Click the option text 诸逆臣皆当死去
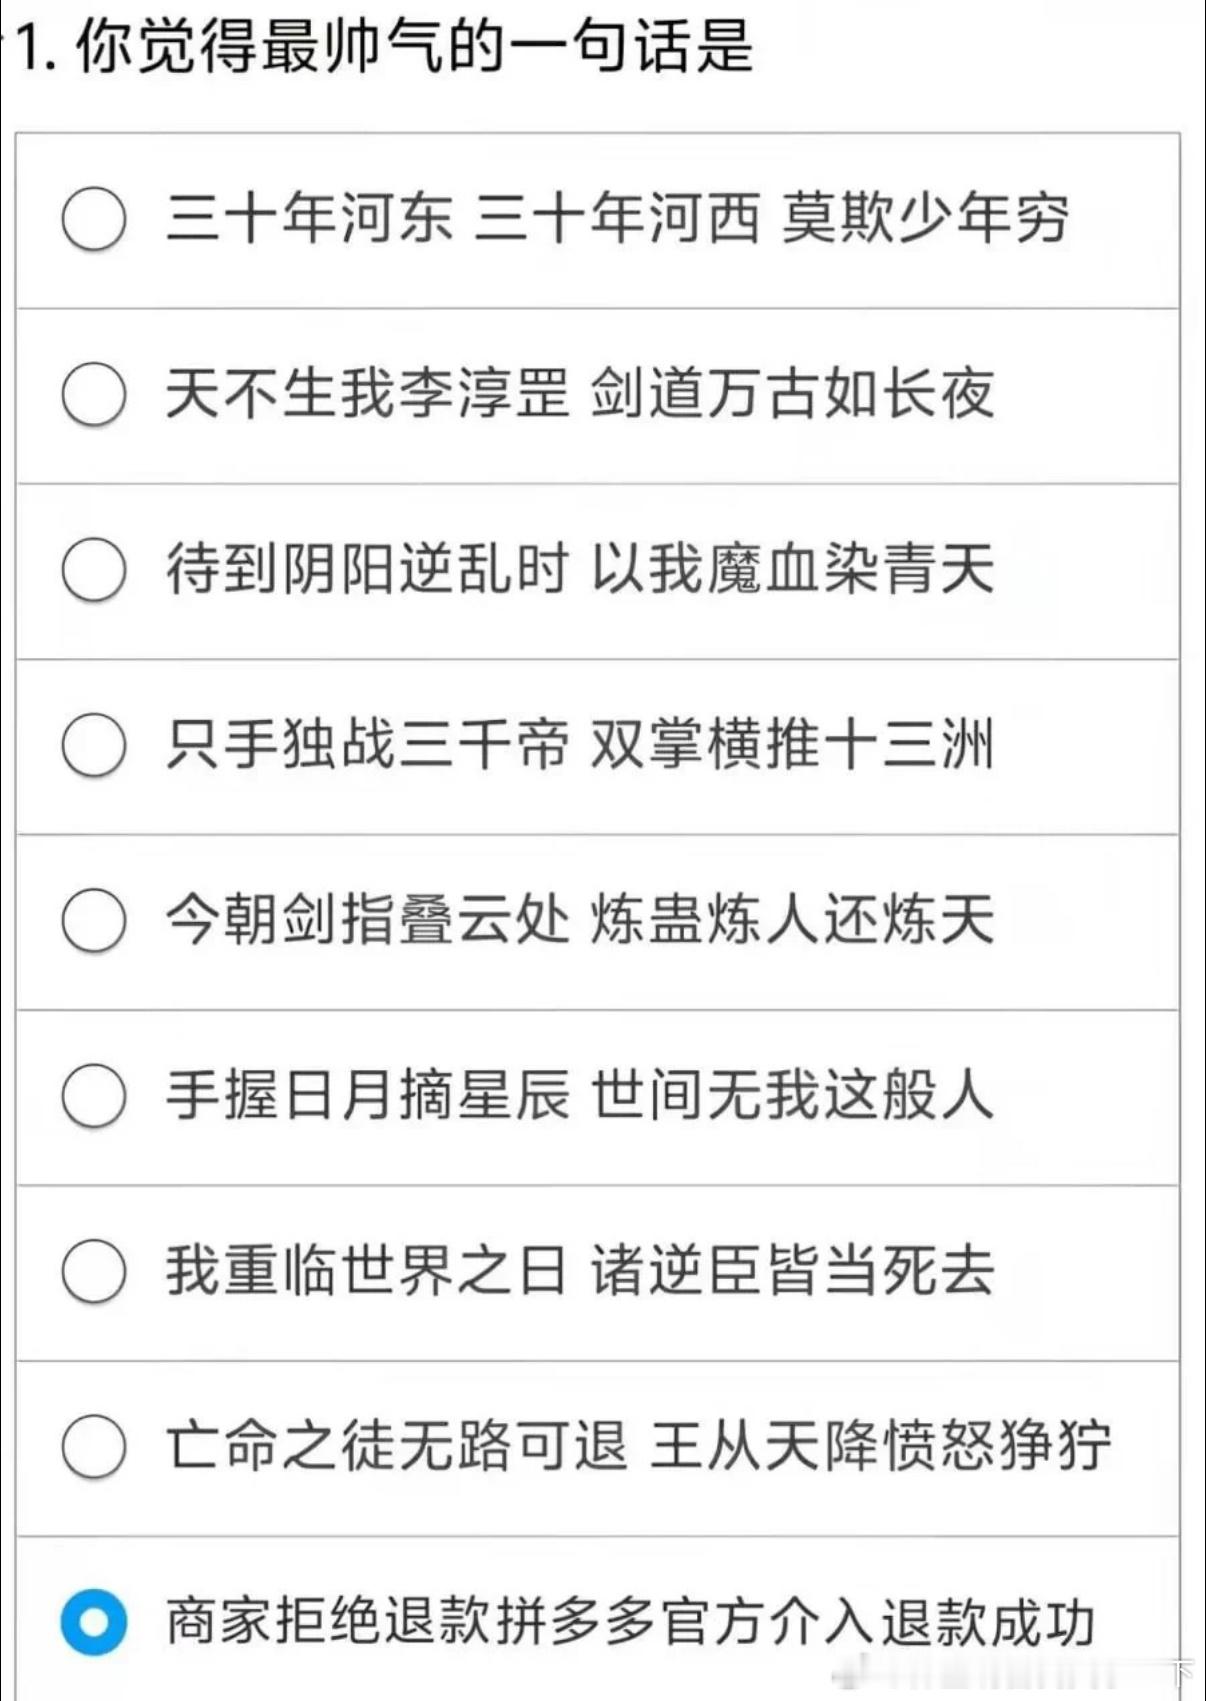The image size is (1206, 1701). [x=792, y=1271]
